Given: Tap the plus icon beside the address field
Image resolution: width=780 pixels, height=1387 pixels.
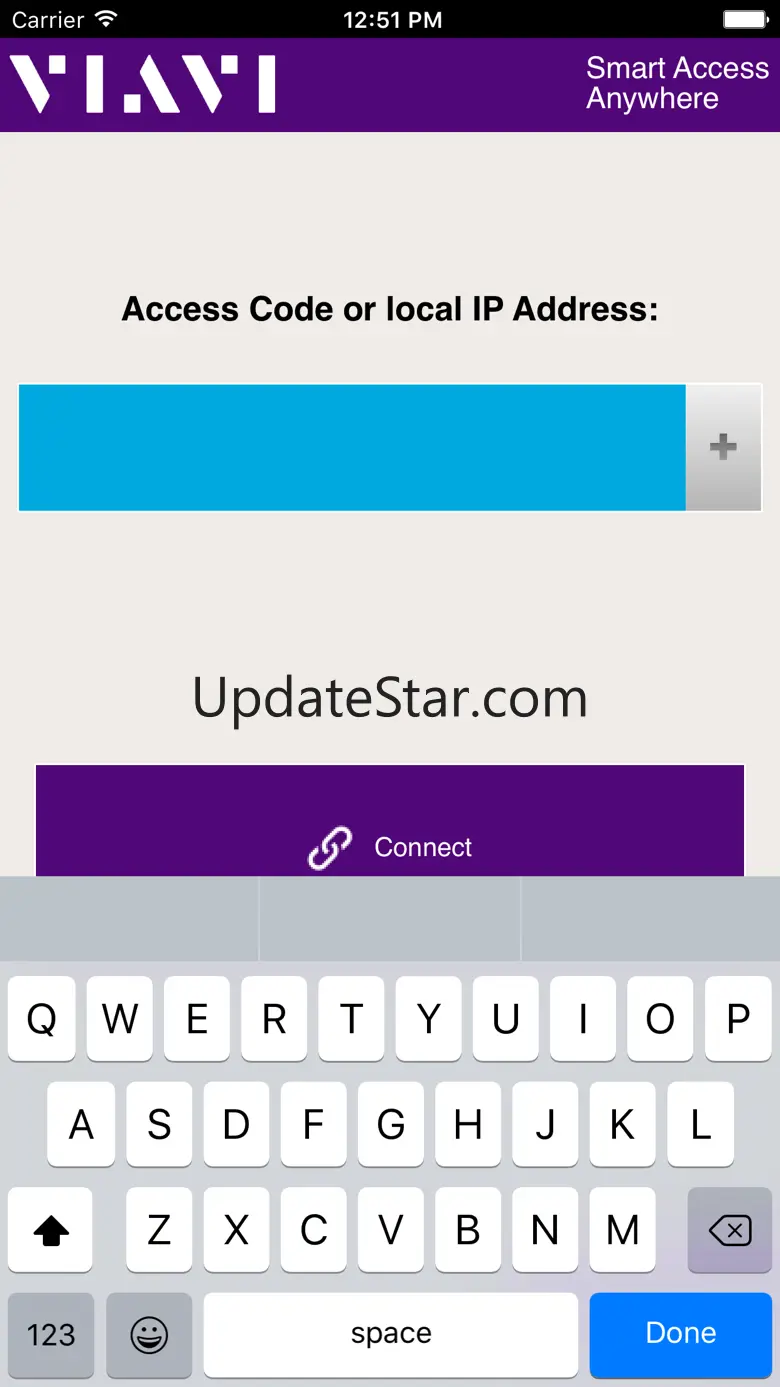Looking at the screenshot, I should click(x=723, y=447).
